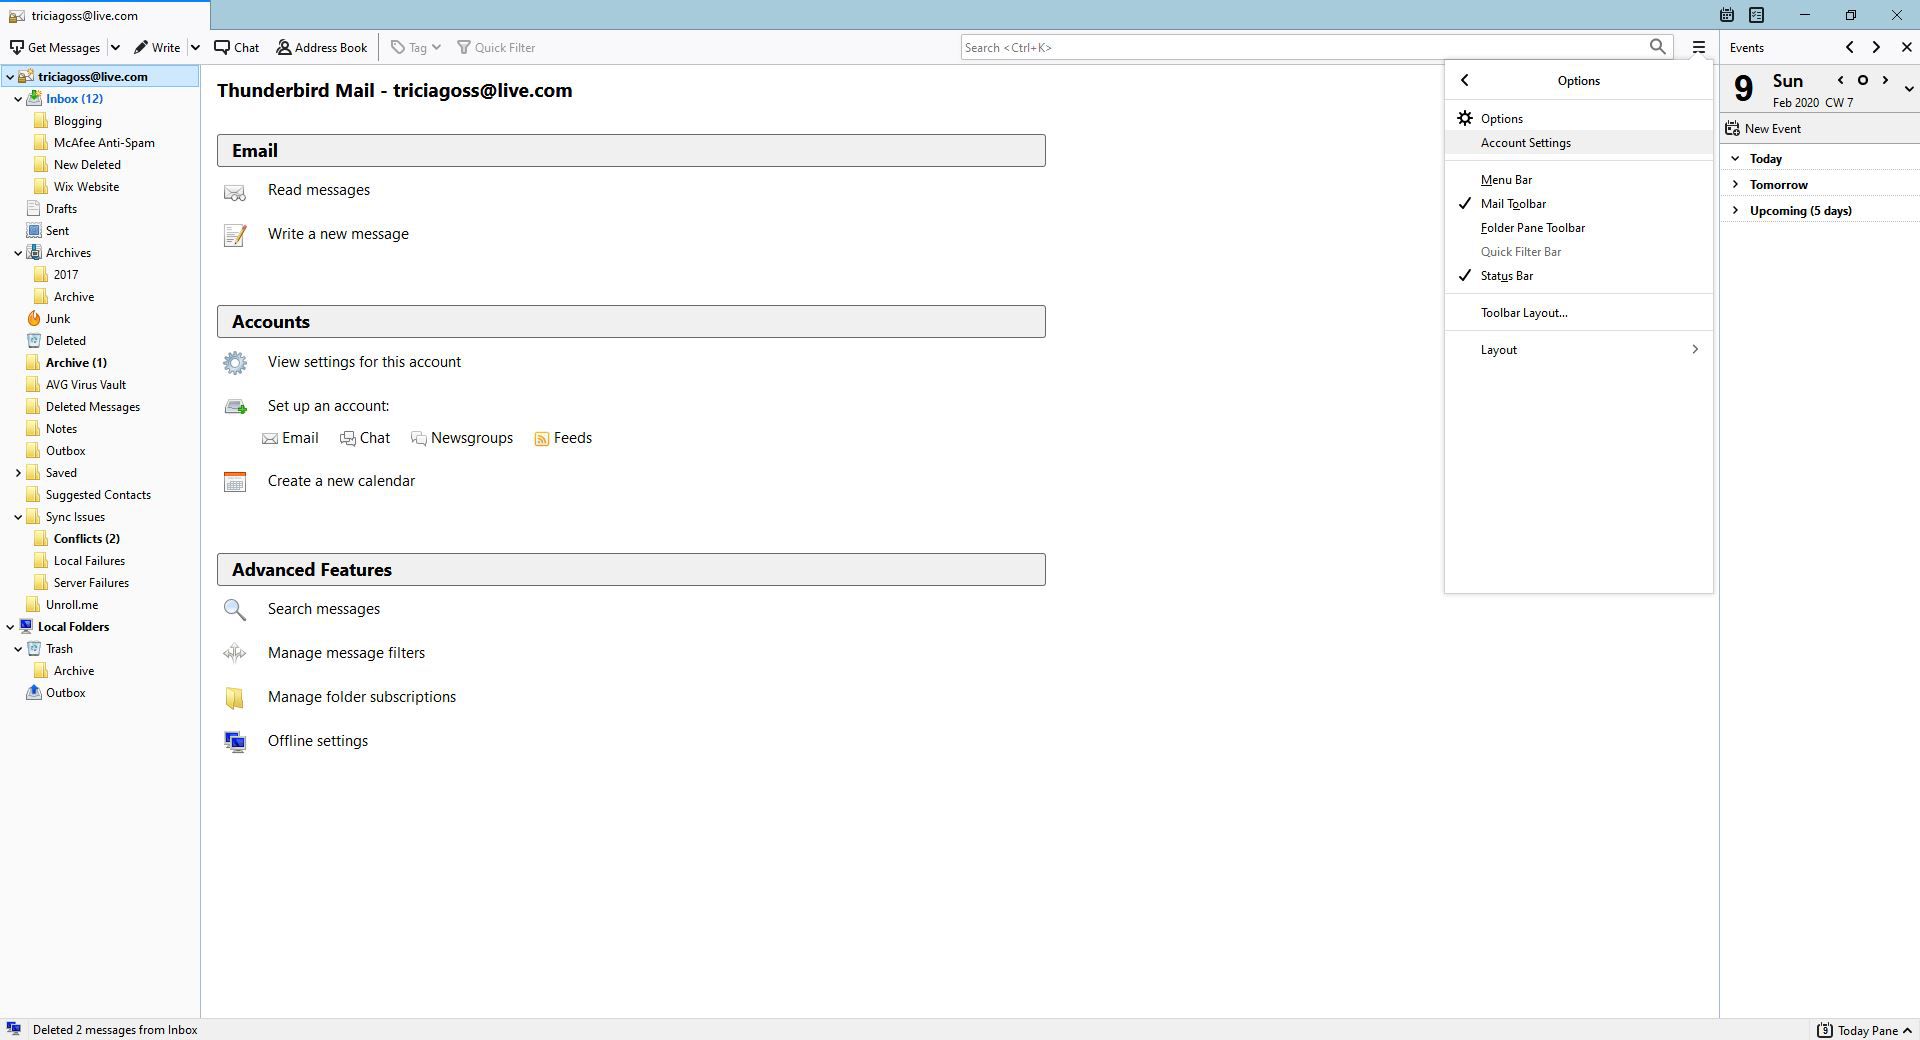Collapse the Archives folder
This screenshot has width=1920, height=1040.
tap(18, 252)
